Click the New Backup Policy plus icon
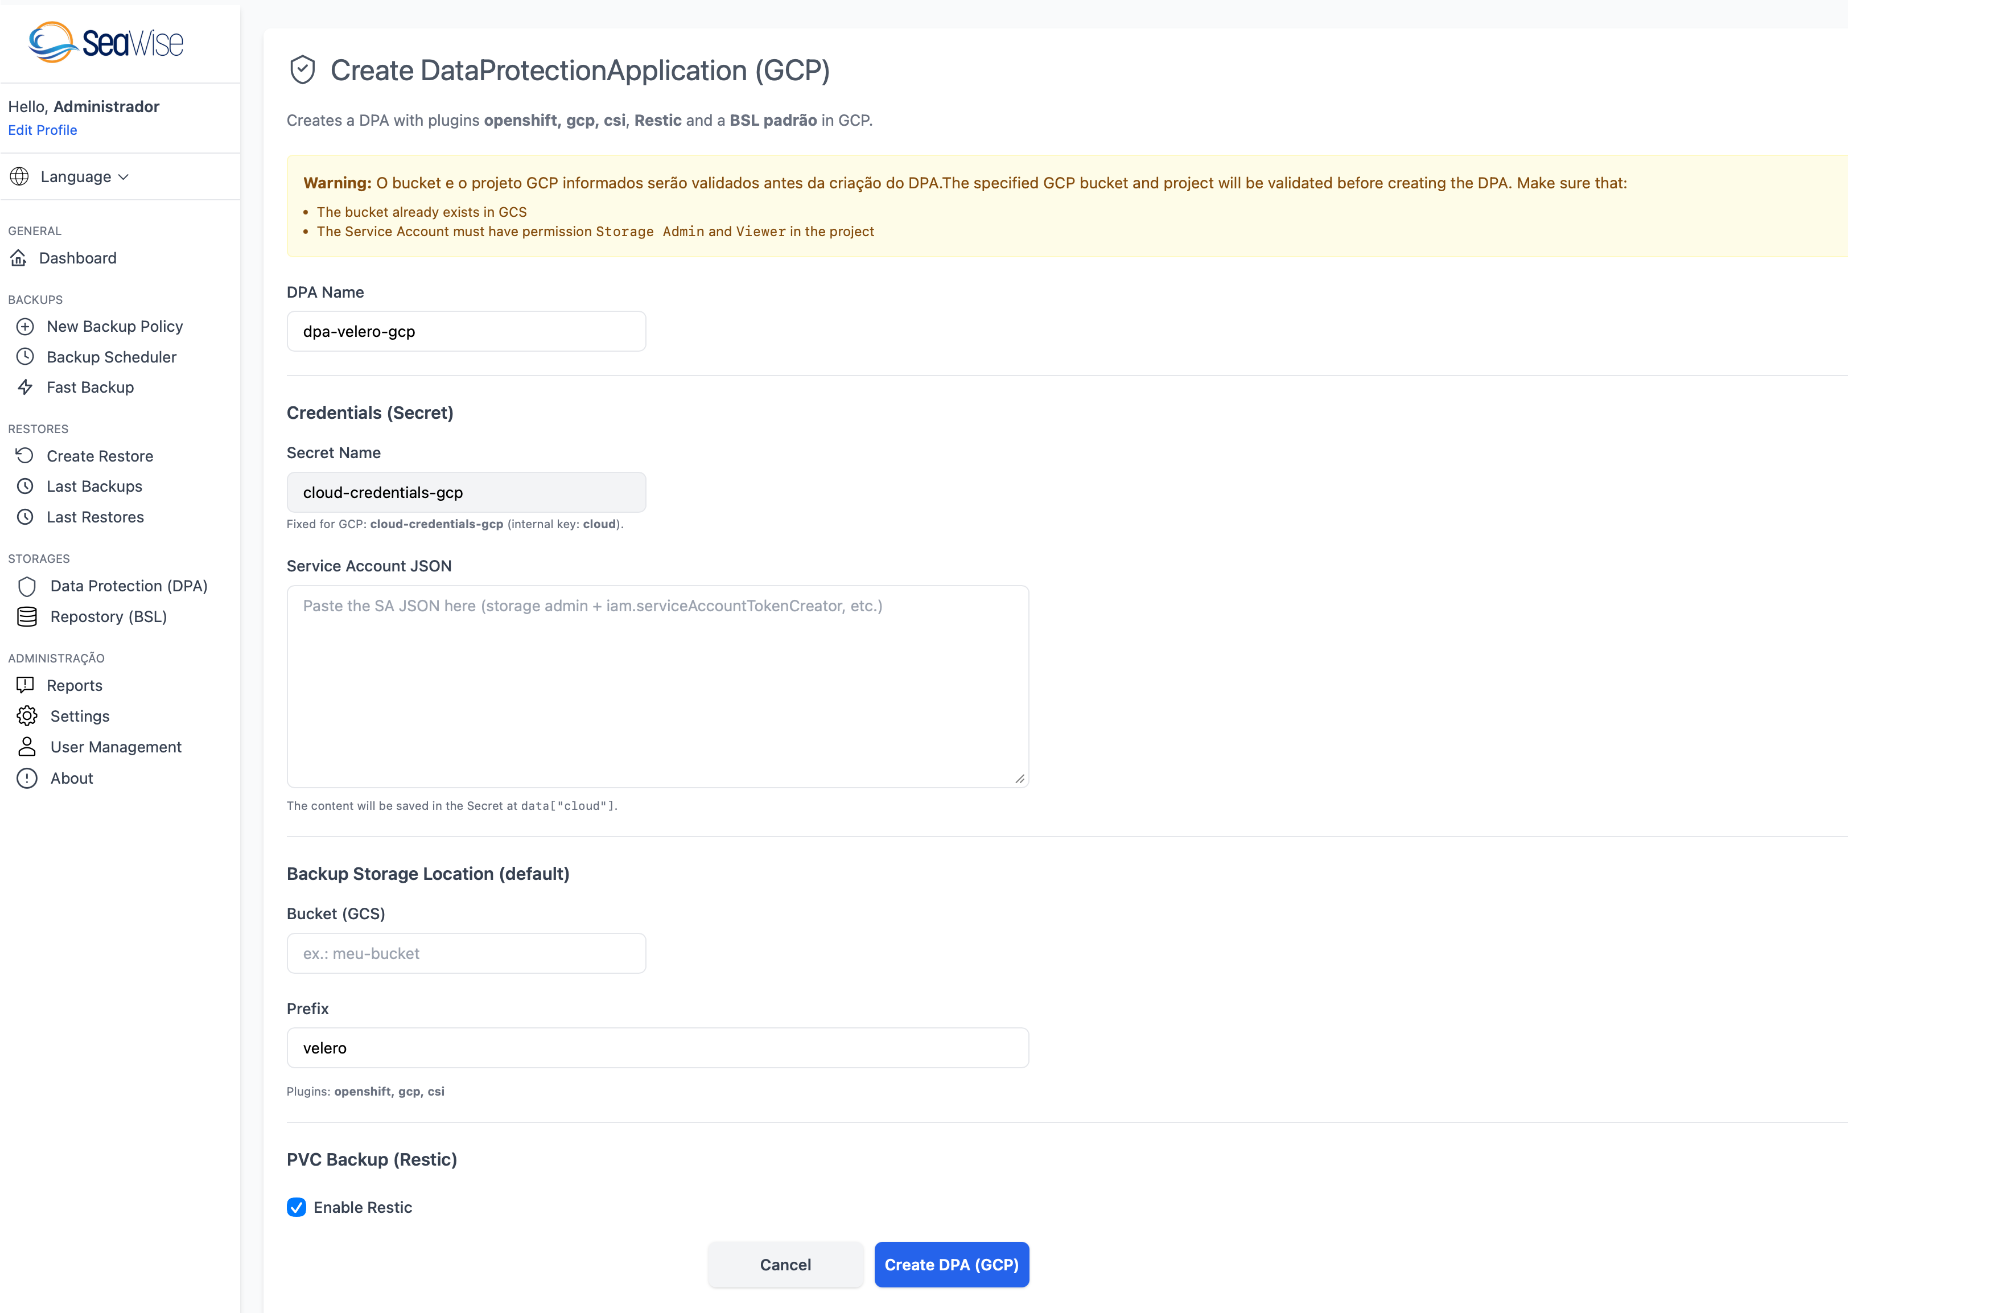The image size is (2000, 1313). (x=25, y=327)
